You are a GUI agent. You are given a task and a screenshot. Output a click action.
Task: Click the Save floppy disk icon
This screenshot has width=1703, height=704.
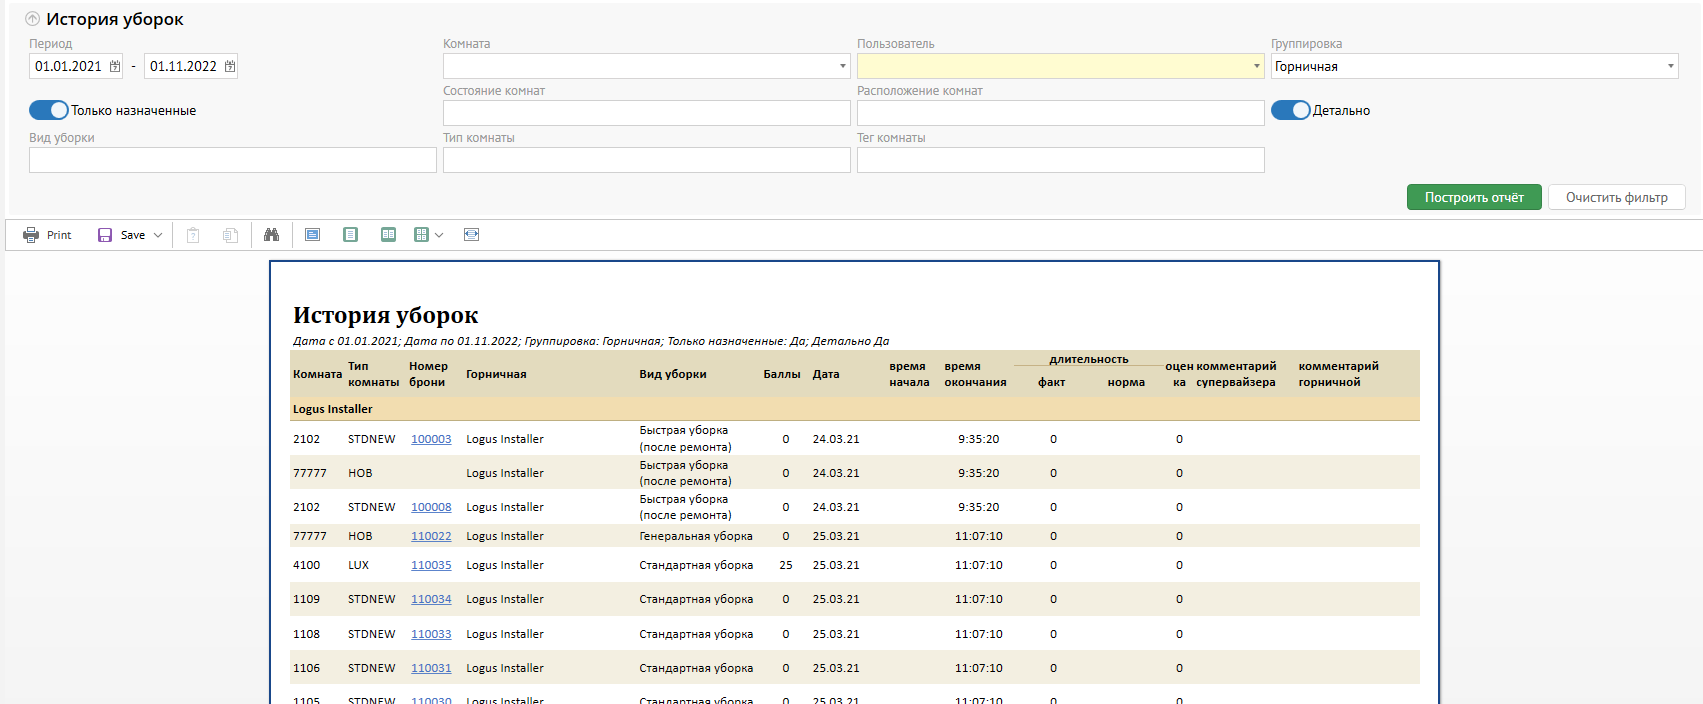click(x=105, y=235)
